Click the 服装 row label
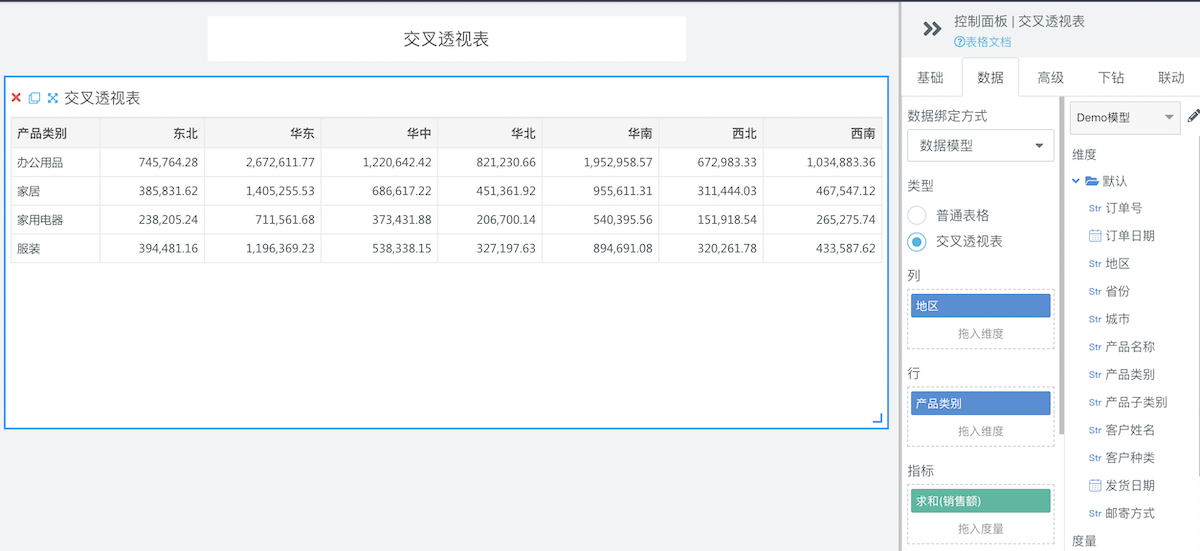Viewport: 1200px width, 551px height. [x=28, y=248]
